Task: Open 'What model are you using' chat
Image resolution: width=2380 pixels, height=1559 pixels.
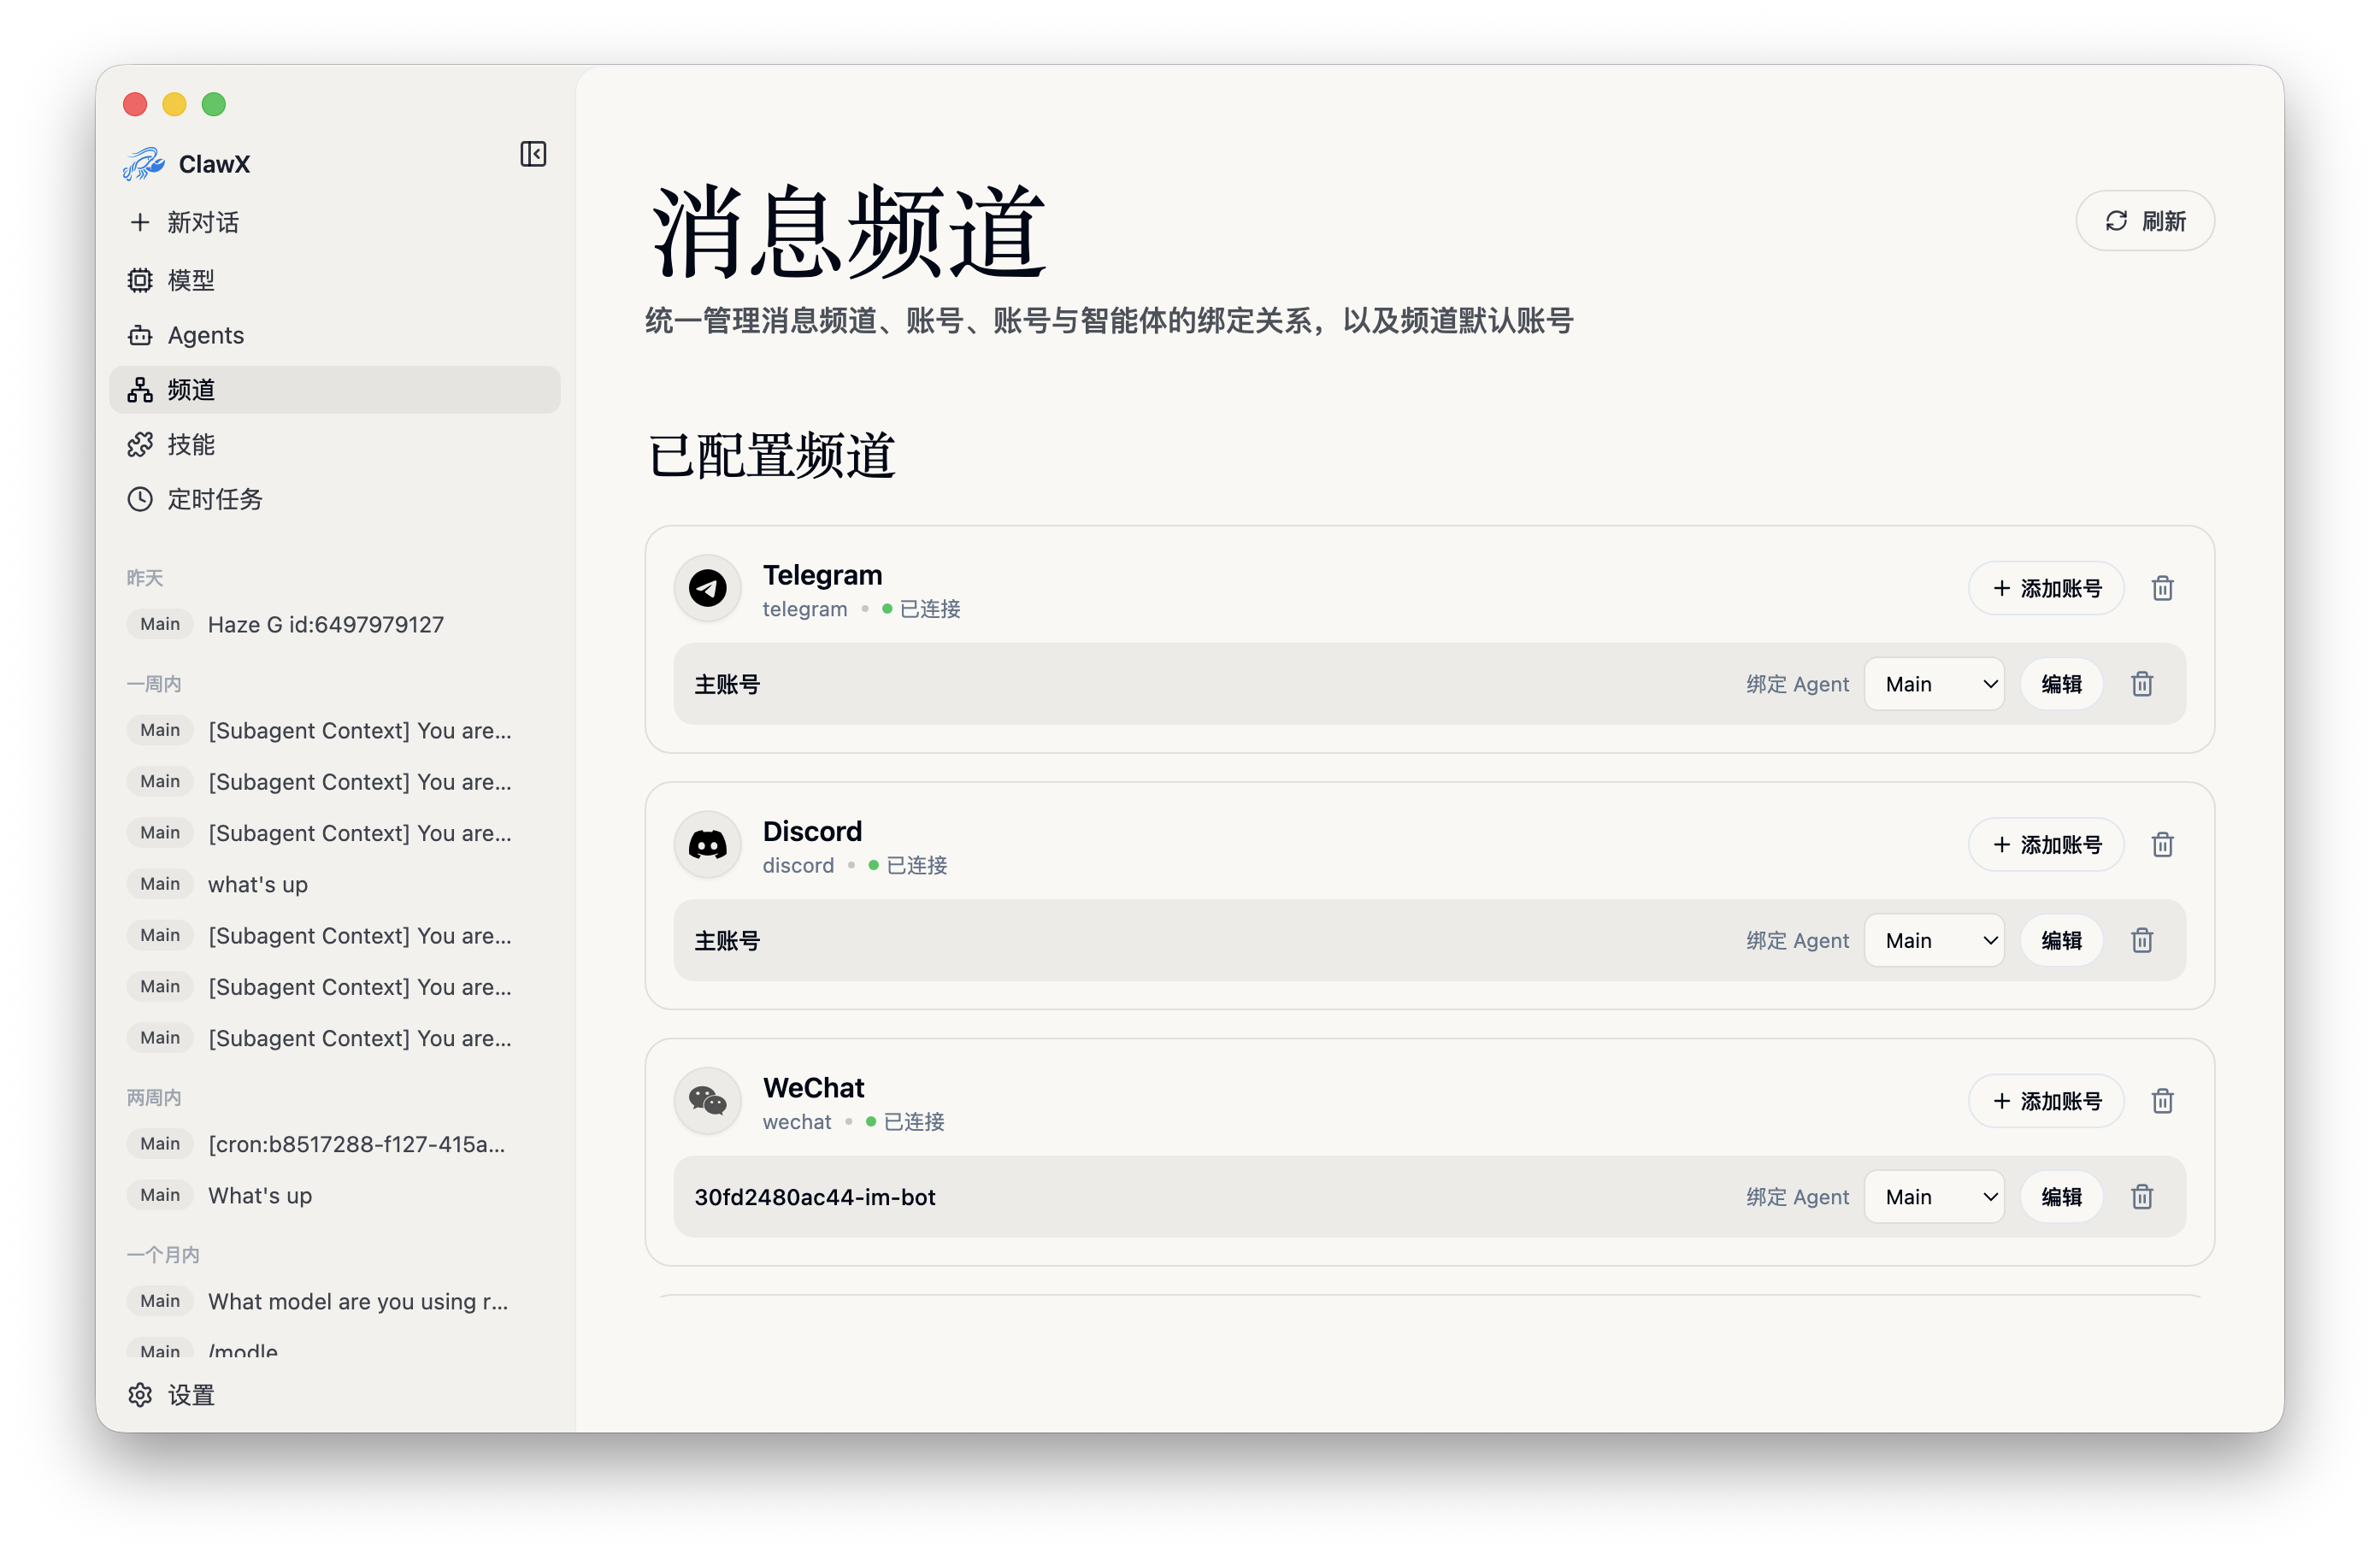Action: pos(334,1301)
